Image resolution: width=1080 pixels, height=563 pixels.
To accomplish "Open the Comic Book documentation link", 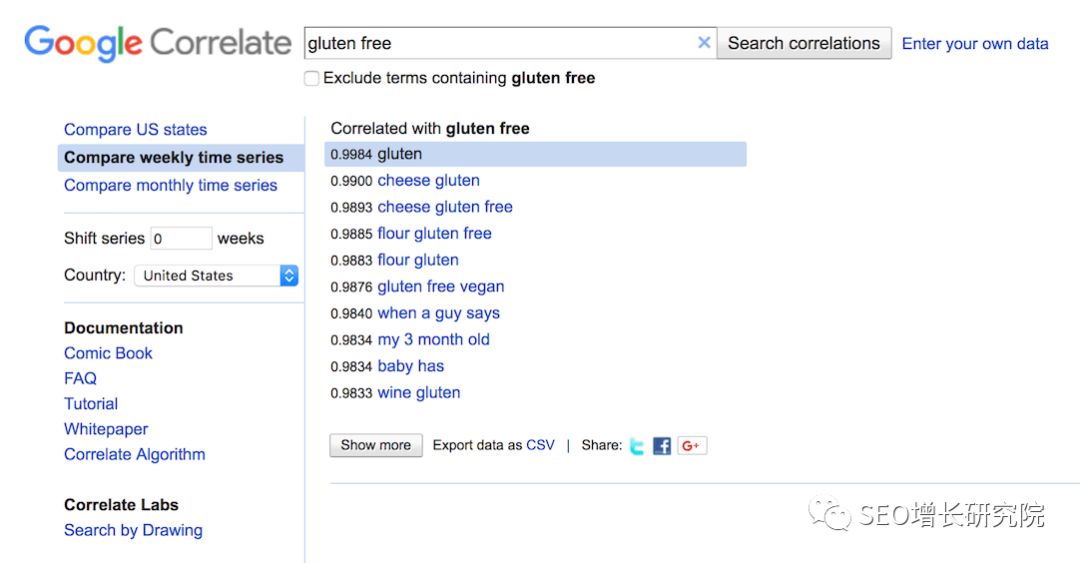I will click(x=108, y=354).
